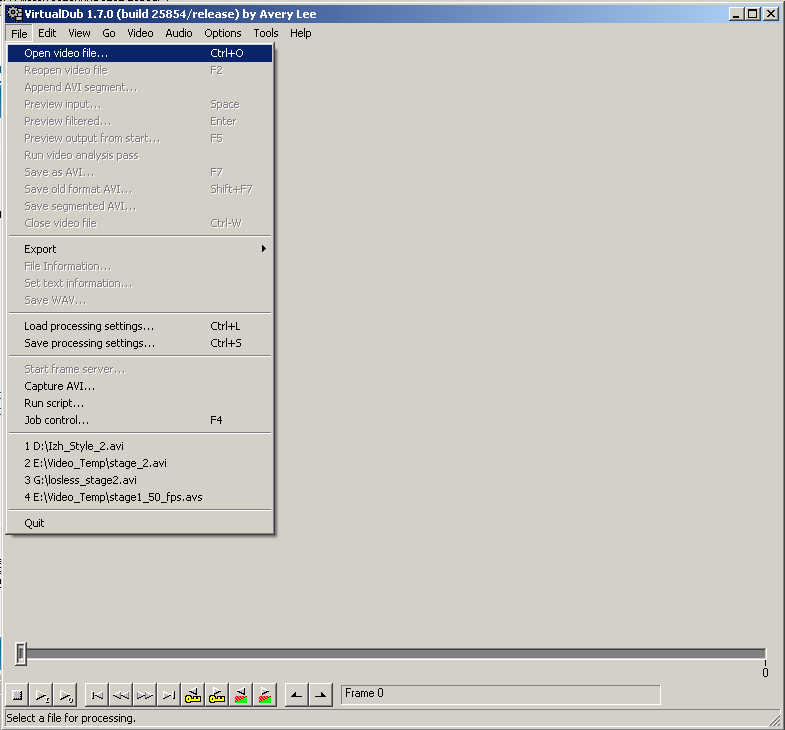Expand the Export submenu
The image size is (785, 730).
tap(140, 249)
